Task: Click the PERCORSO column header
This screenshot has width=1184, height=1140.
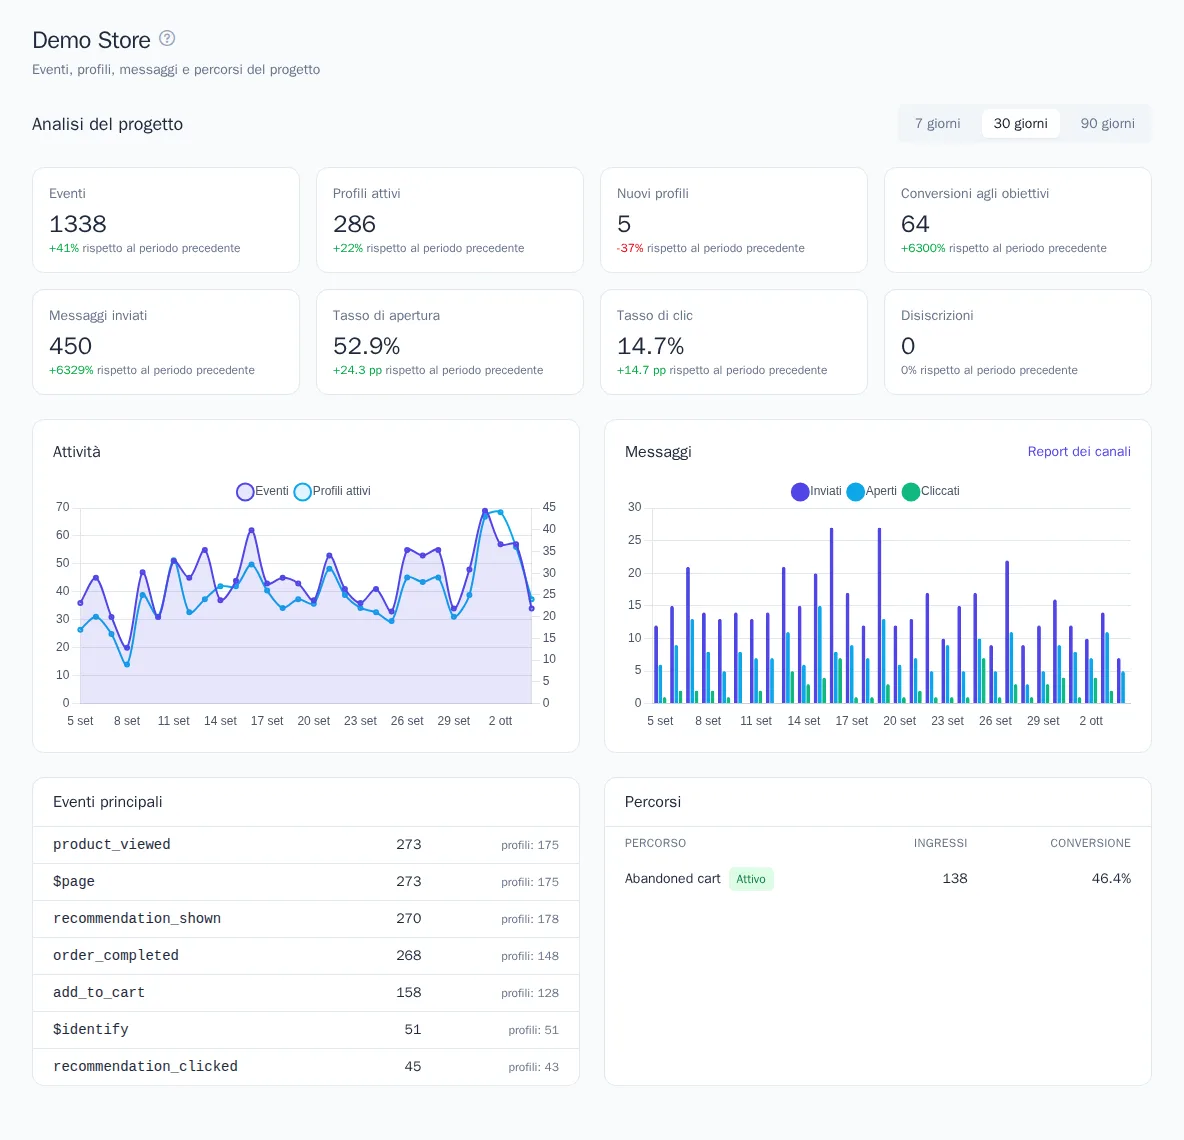Action: tap(655, 843)
